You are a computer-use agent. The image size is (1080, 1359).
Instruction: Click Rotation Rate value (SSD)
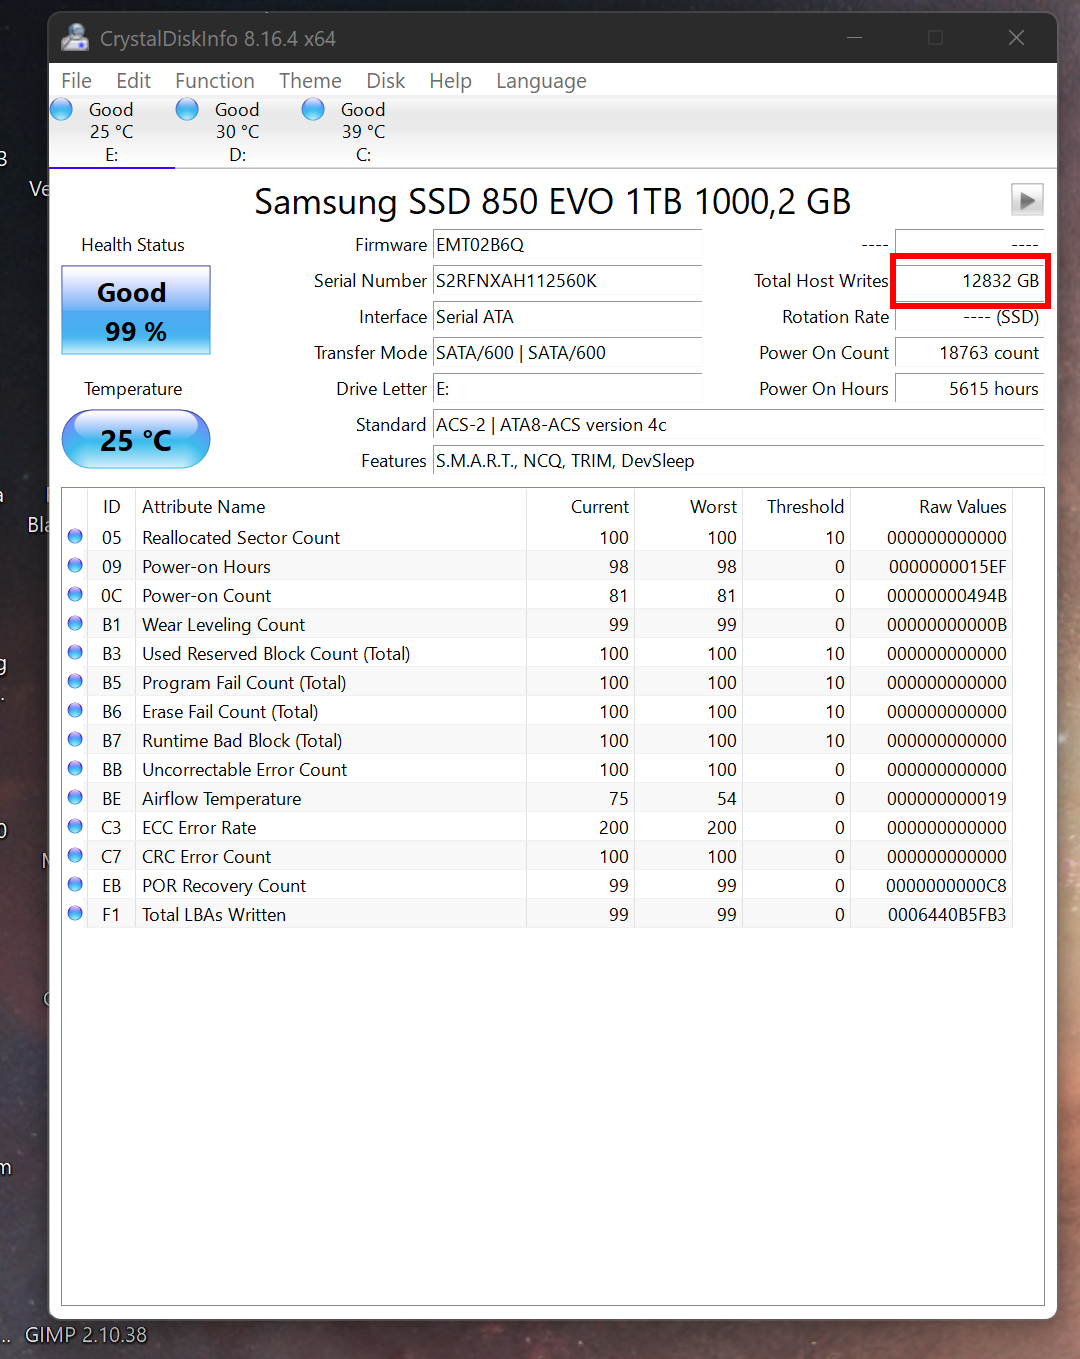click(x=969, y=317)
